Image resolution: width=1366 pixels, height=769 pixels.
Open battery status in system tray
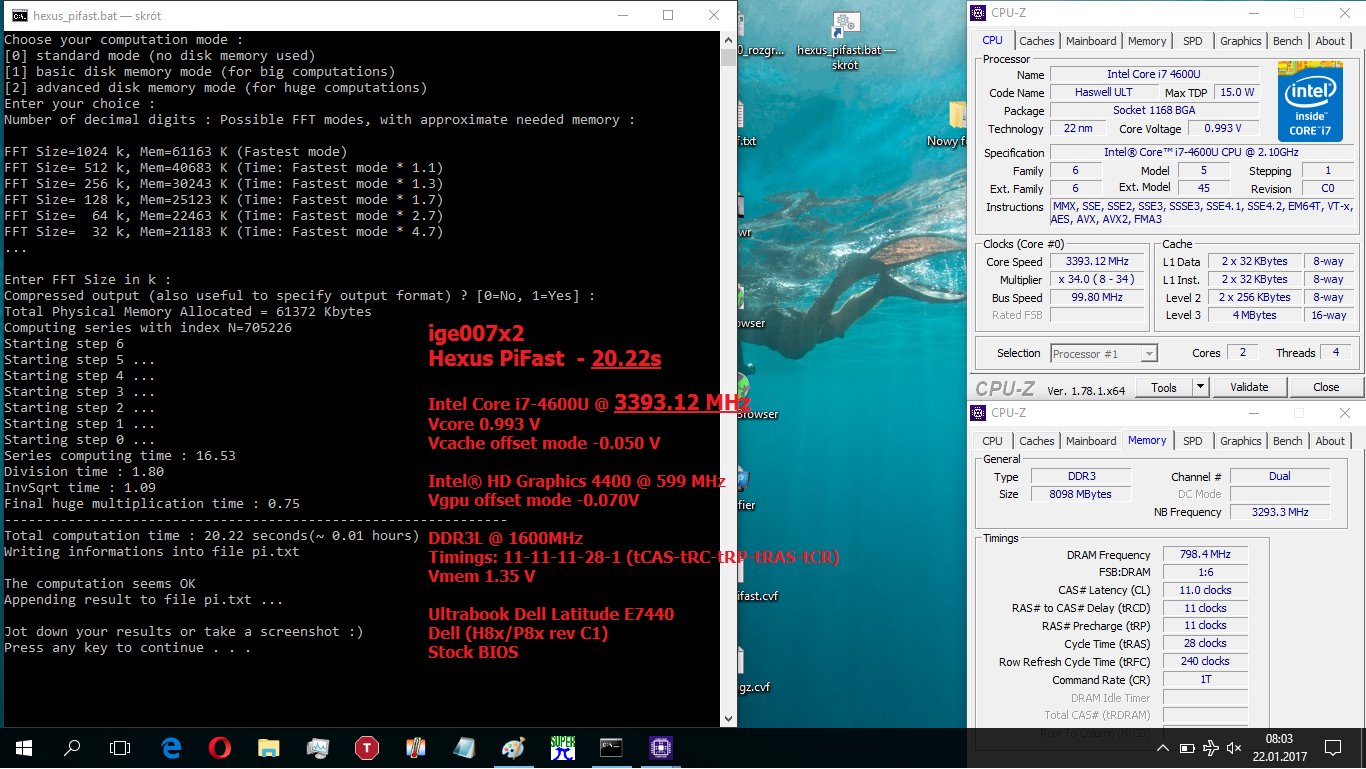[x=1187, y=747]
